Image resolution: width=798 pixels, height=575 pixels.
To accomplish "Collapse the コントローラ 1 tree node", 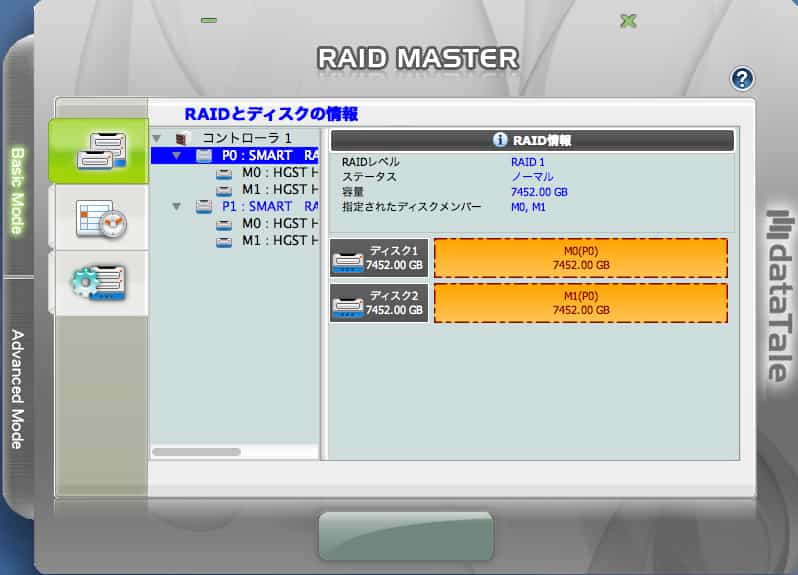I will (157, 138).
